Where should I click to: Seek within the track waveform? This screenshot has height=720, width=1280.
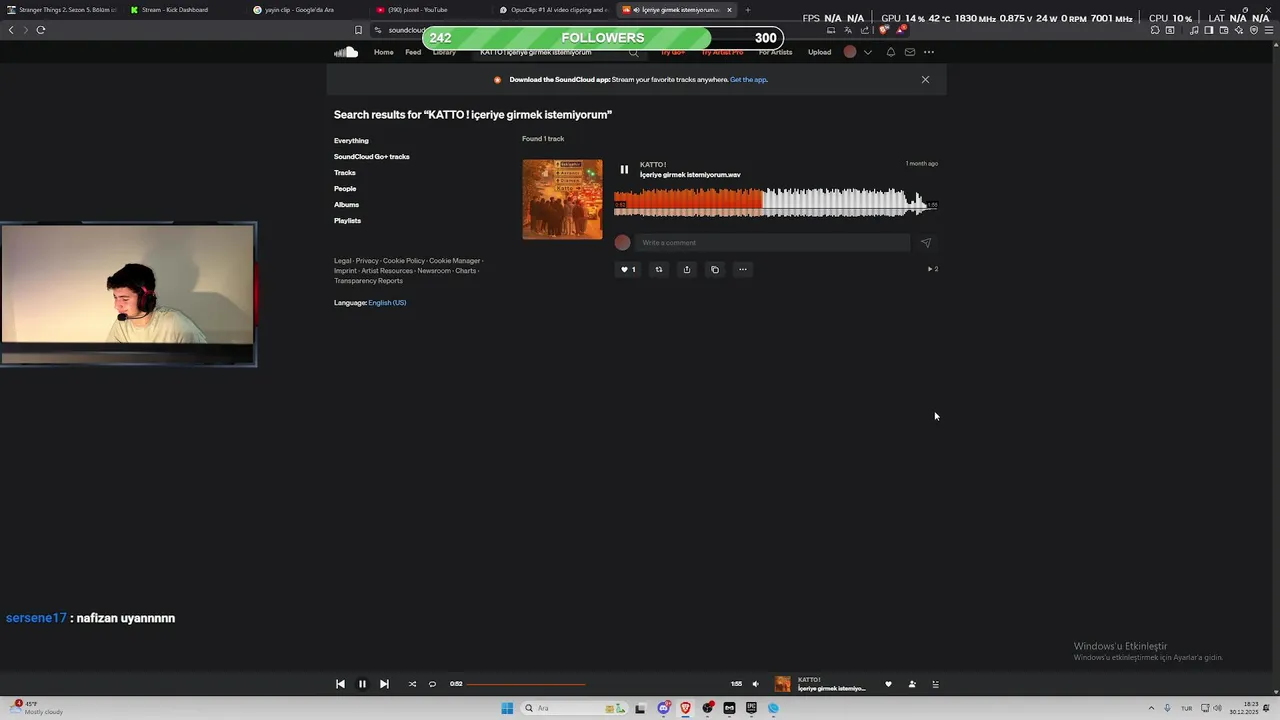click(x=776, y=203)
